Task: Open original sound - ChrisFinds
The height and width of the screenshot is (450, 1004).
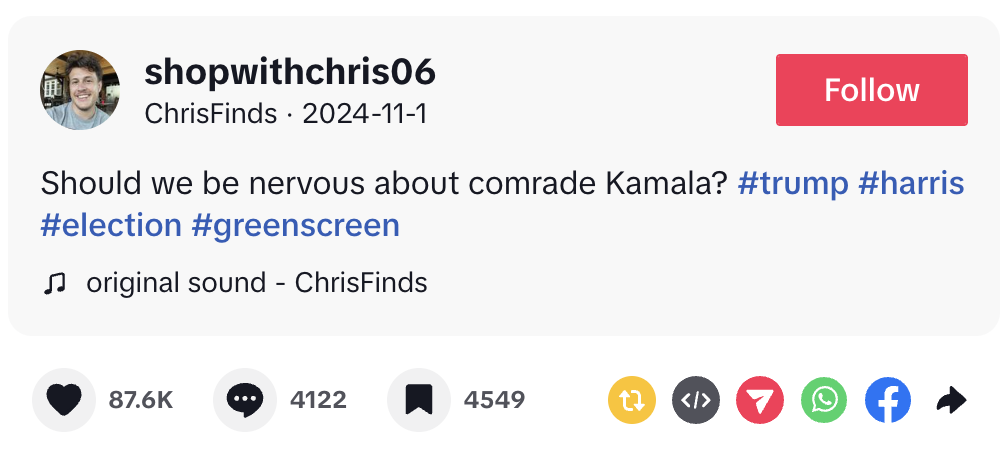Action: (257, 284)
